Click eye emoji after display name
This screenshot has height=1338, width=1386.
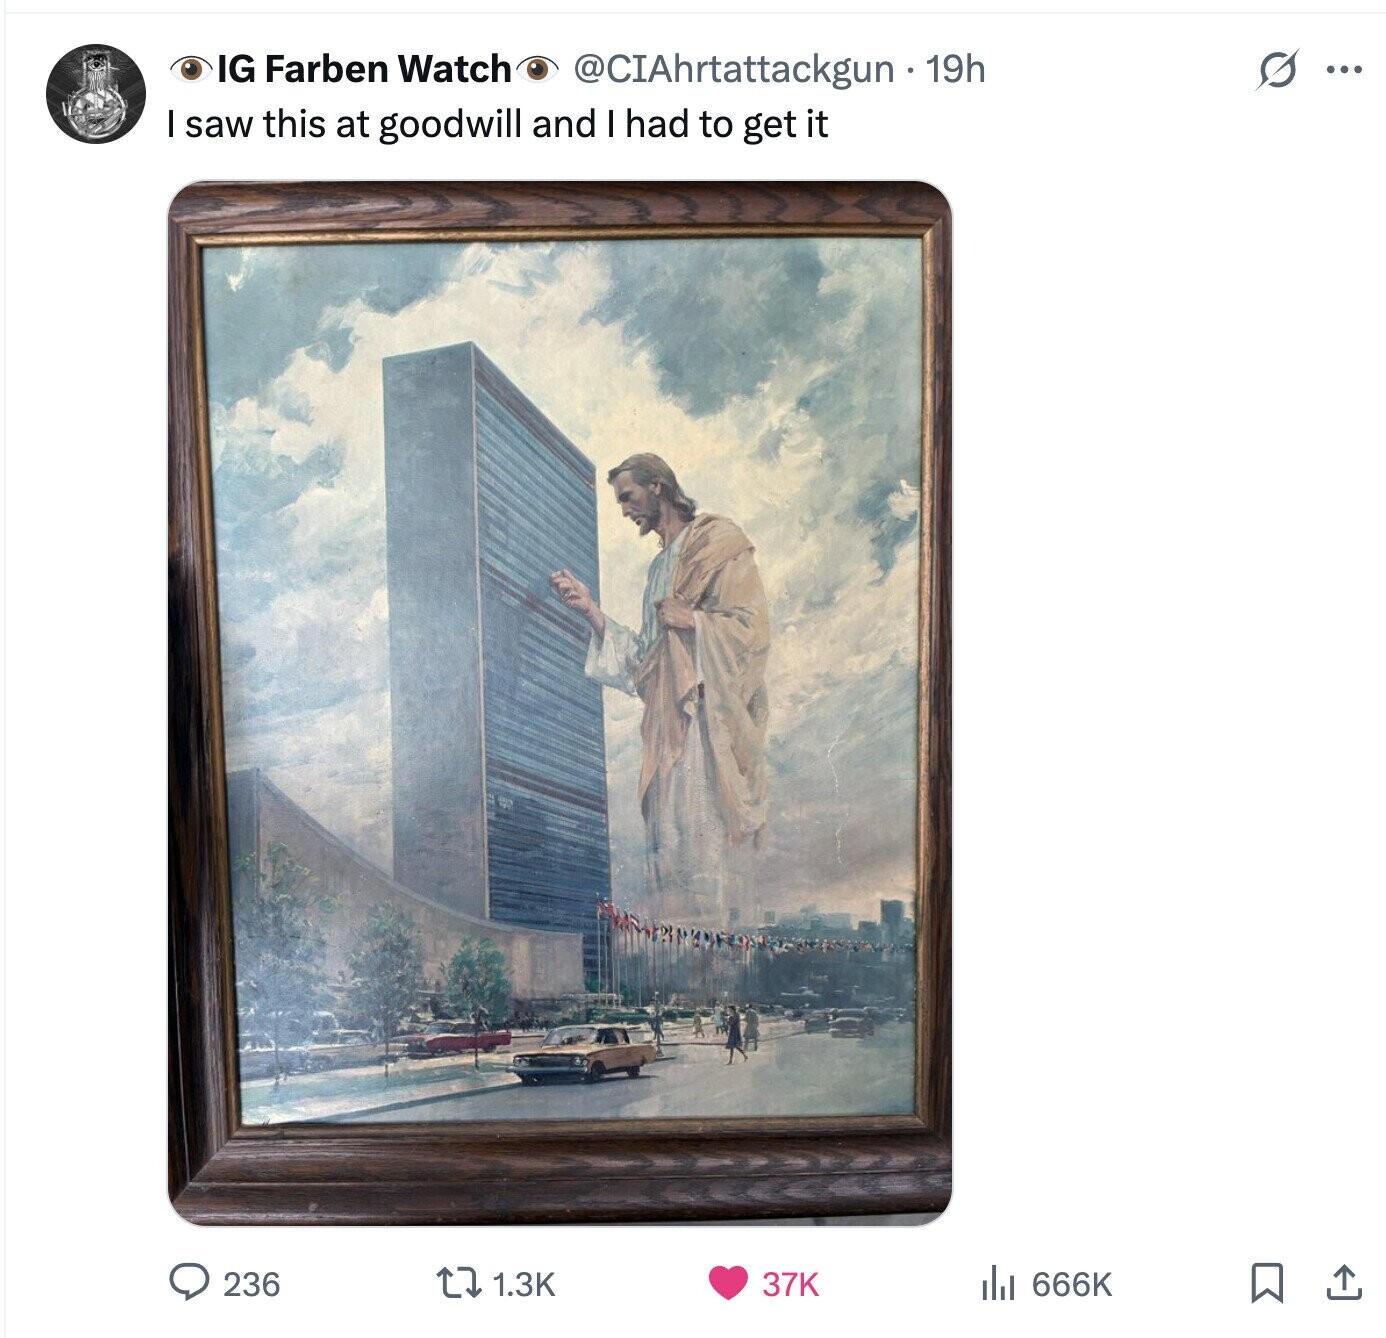coord(537,69)
